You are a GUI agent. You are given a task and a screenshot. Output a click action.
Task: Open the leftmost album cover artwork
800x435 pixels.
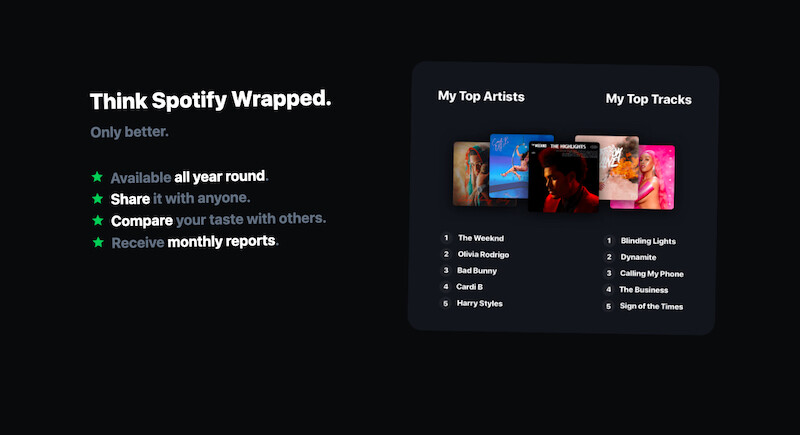471,174
